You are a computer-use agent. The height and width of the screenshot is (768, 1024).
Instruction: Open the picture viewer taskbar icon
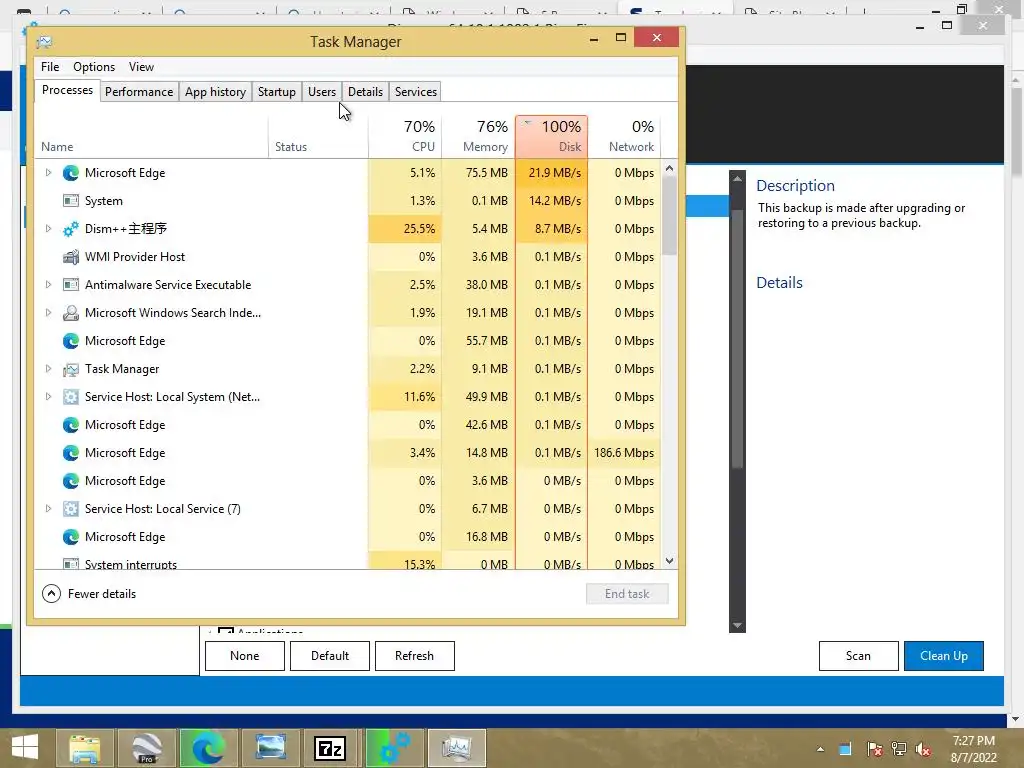pos(270,748)
